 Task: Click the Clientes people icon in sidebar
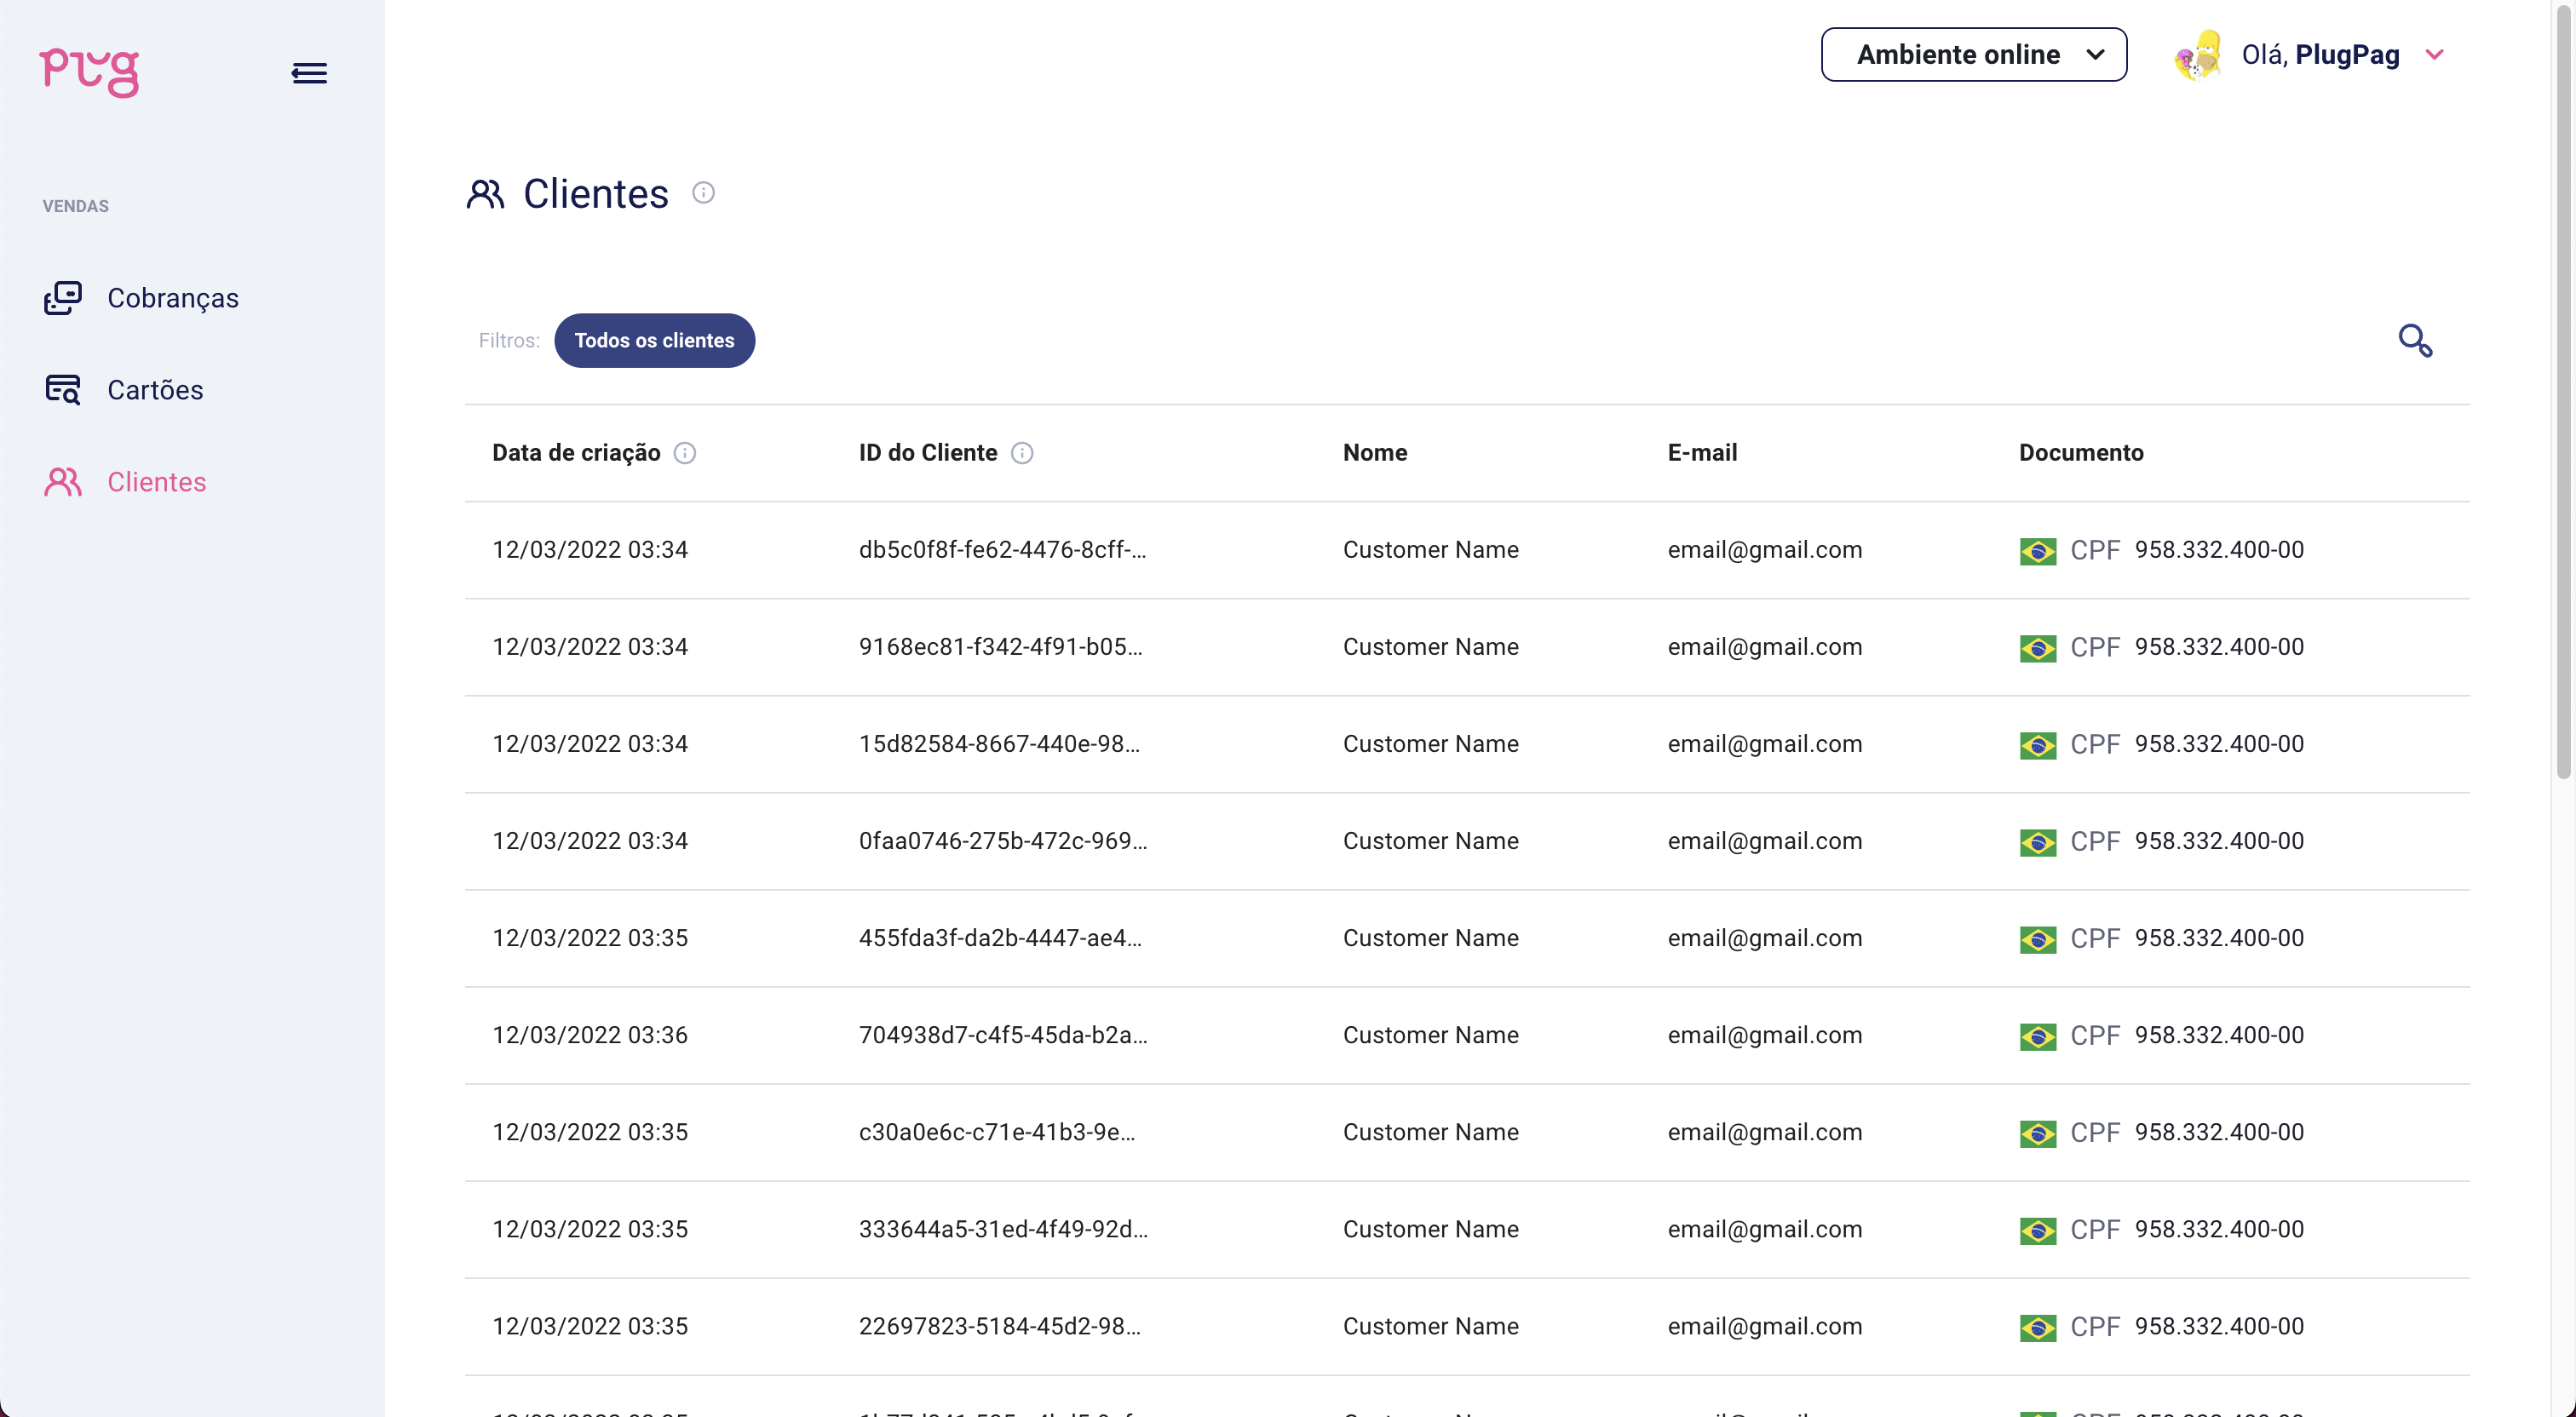click(64, 481)
